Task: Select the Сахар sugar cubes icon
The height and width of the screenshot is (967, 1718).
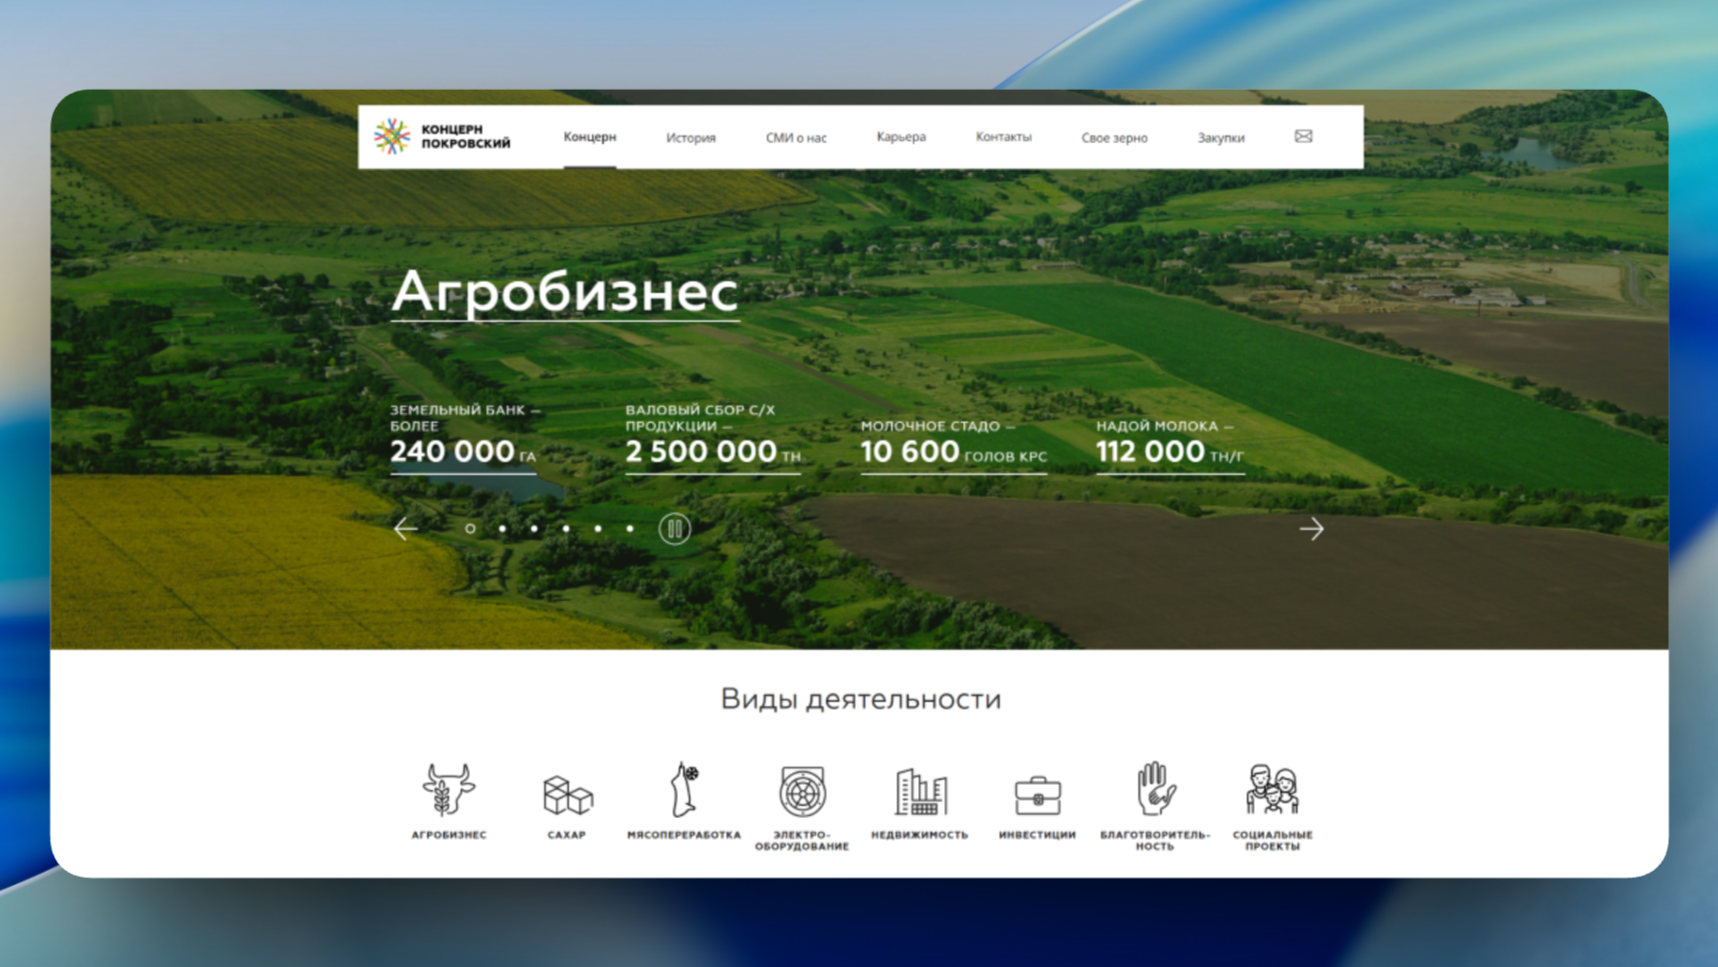Action: [x=567, y=795]
